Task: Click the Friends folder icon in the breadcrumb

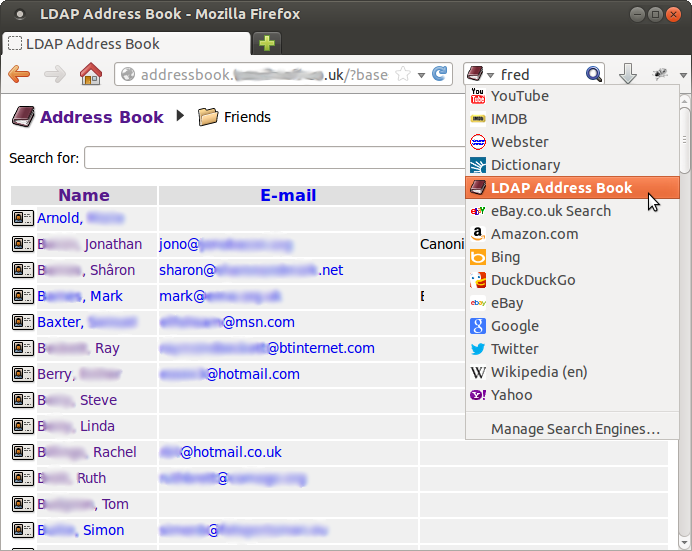Action: (x=208, y=116)
